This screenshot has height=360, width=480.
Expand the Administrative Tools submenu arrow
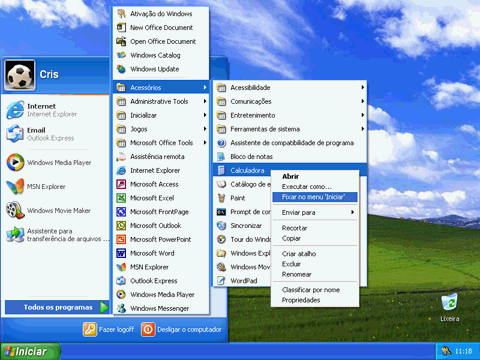205,101
